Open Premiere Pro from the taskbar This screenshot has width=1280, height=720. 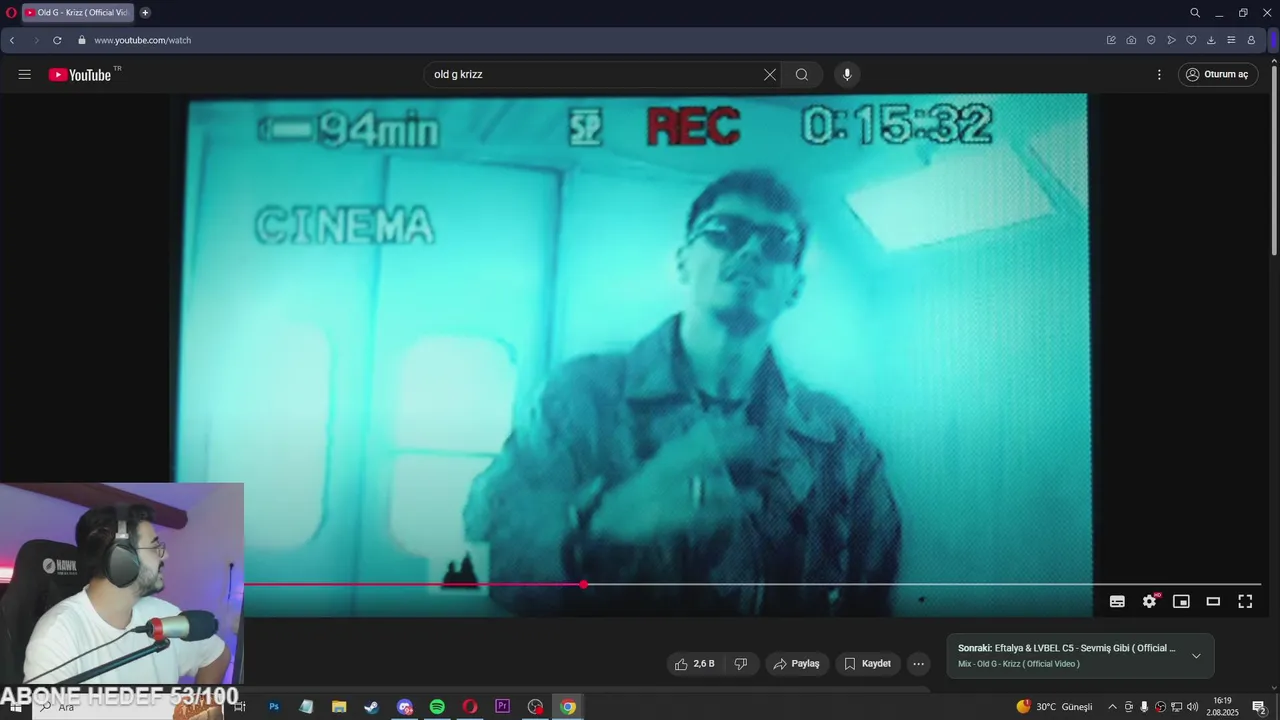(x=502, y=707)
